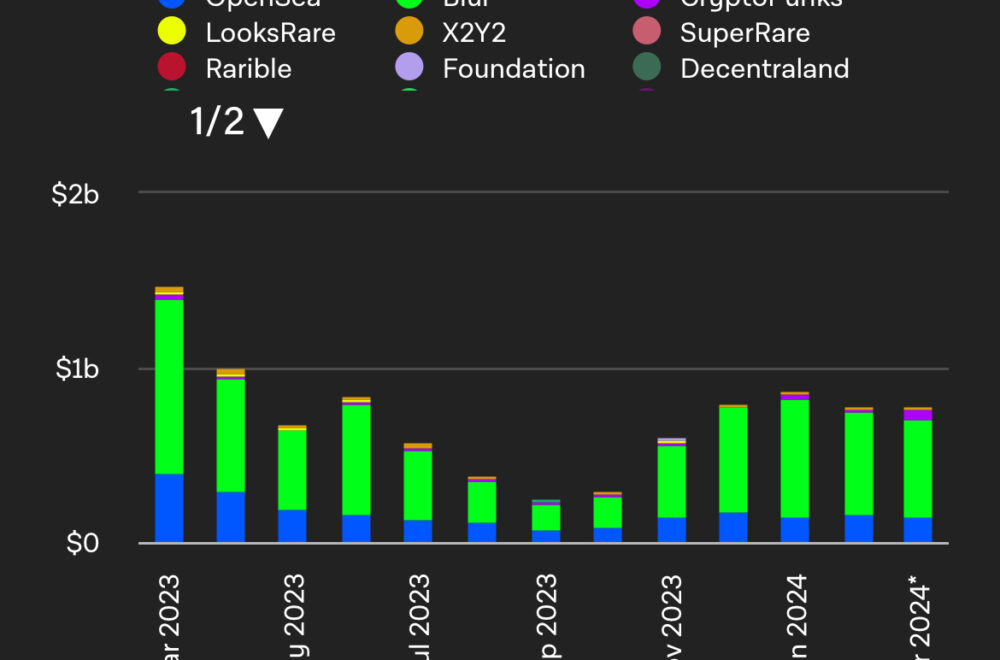Click the $1b y-axis label
The width and height of the screenshot is (1000, 660).
(x=77, y=369)
